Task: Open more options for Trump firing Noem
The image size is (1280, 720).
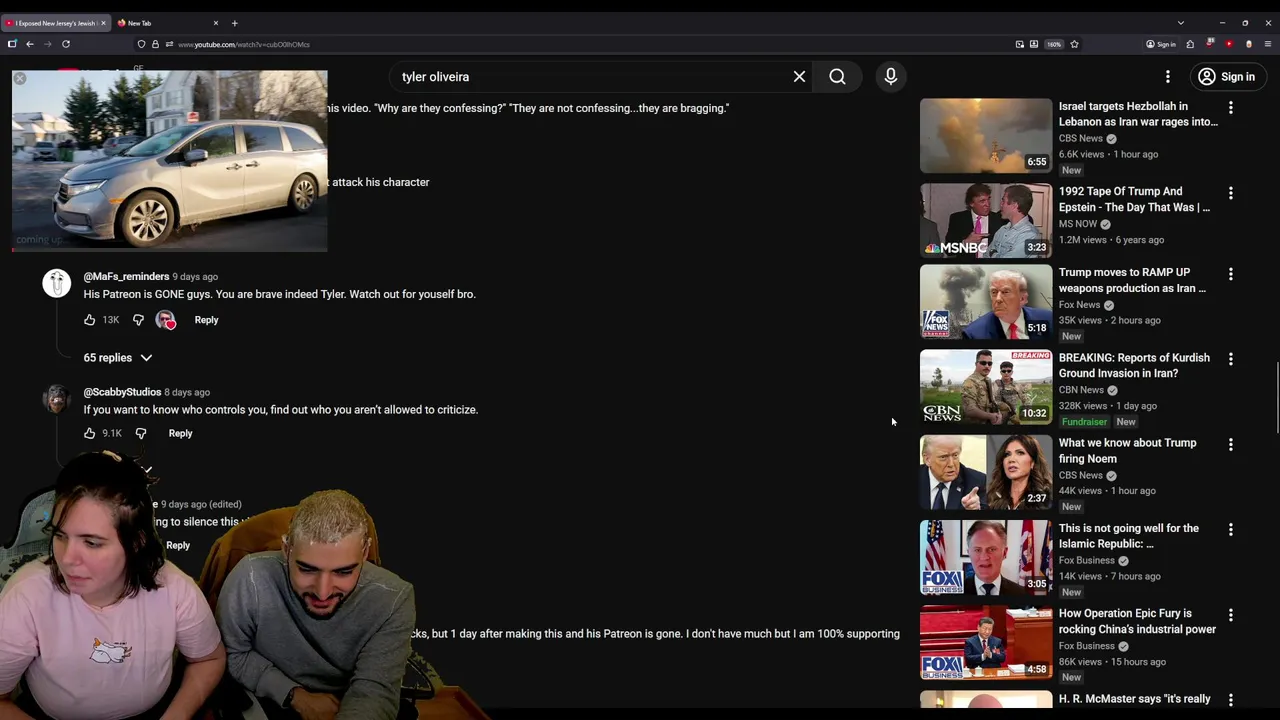Action: [x=1231, y=444]
